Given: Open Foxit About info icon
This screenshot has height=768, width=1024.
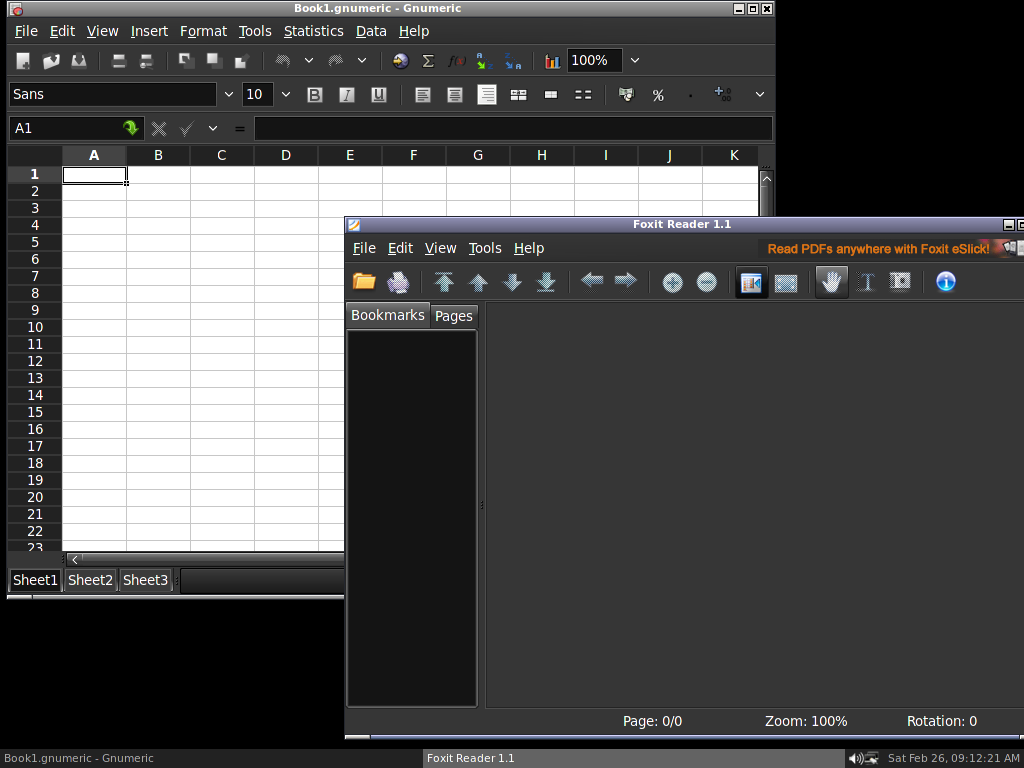Looking at the screenshot, I should (946, 281).
